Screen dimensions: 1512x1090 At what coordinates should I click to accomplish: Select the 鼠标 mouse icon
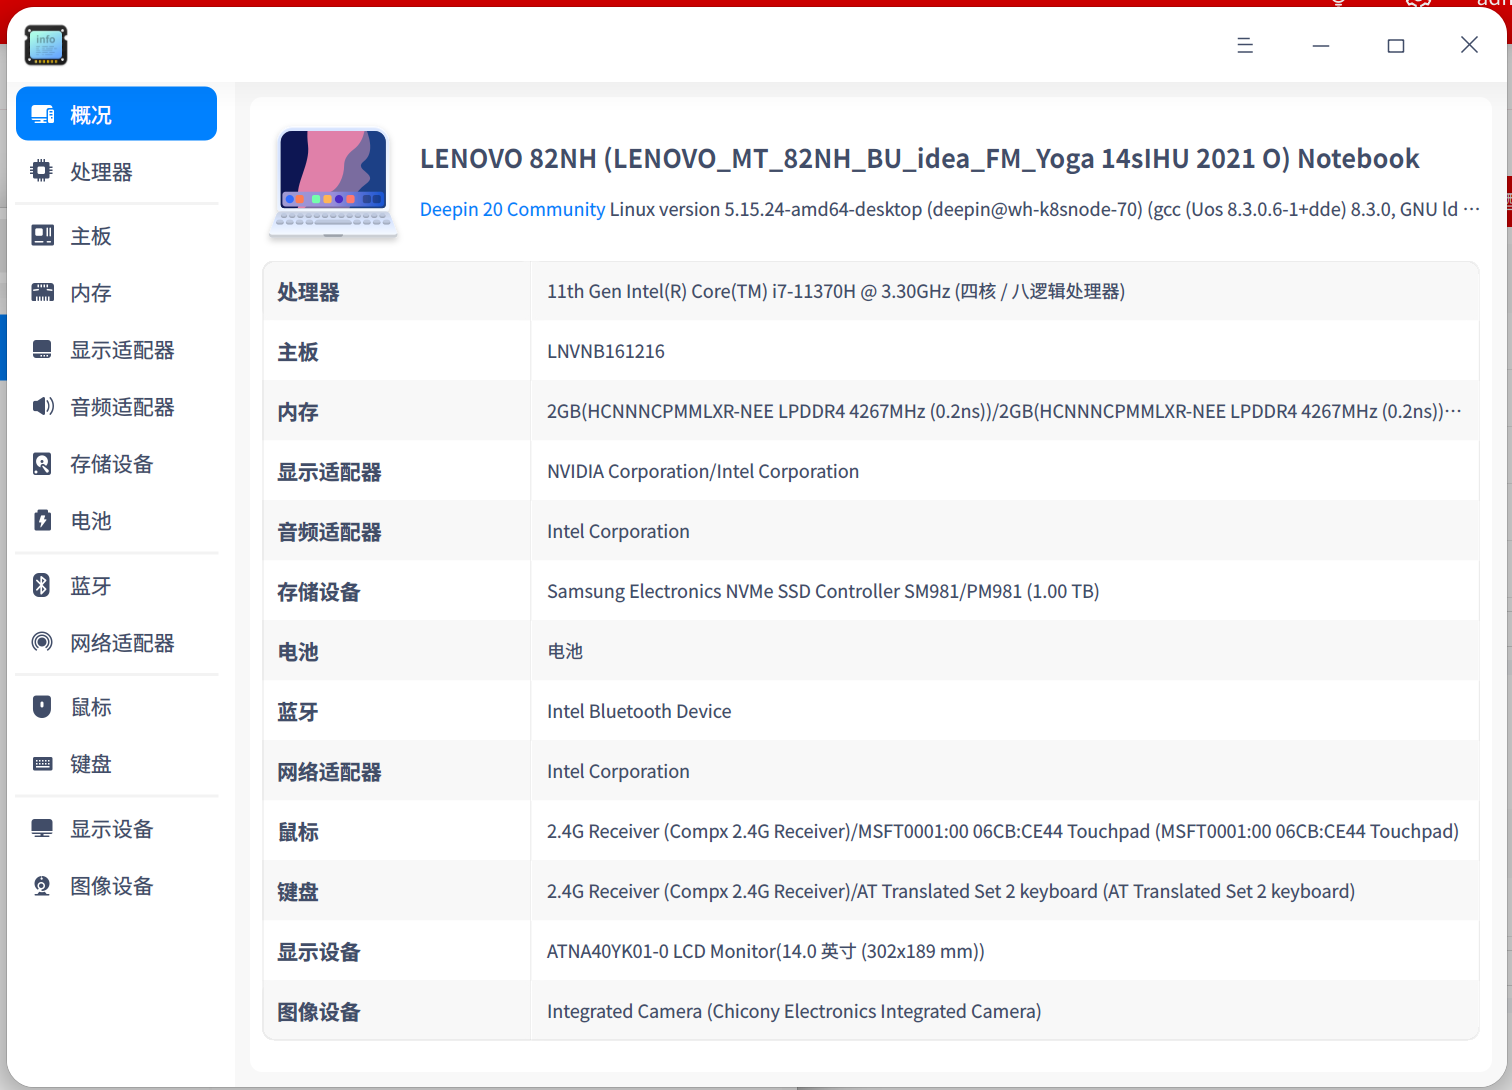(41, 706)
